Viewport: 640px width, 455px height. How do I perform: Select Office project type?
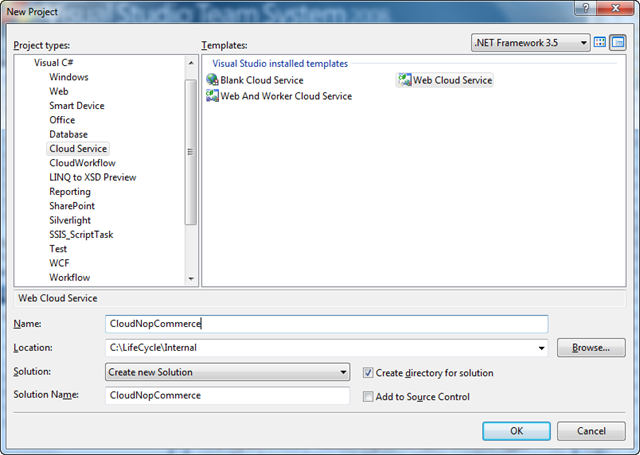[62, 120]
